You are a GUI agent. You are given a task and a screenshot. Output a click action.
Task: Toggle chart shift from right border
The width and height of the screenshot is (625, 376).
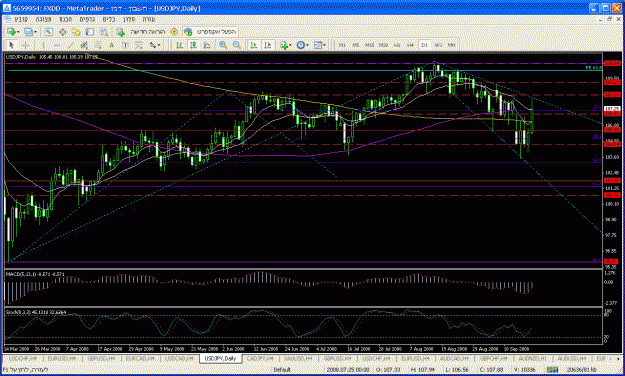(267, 45)
